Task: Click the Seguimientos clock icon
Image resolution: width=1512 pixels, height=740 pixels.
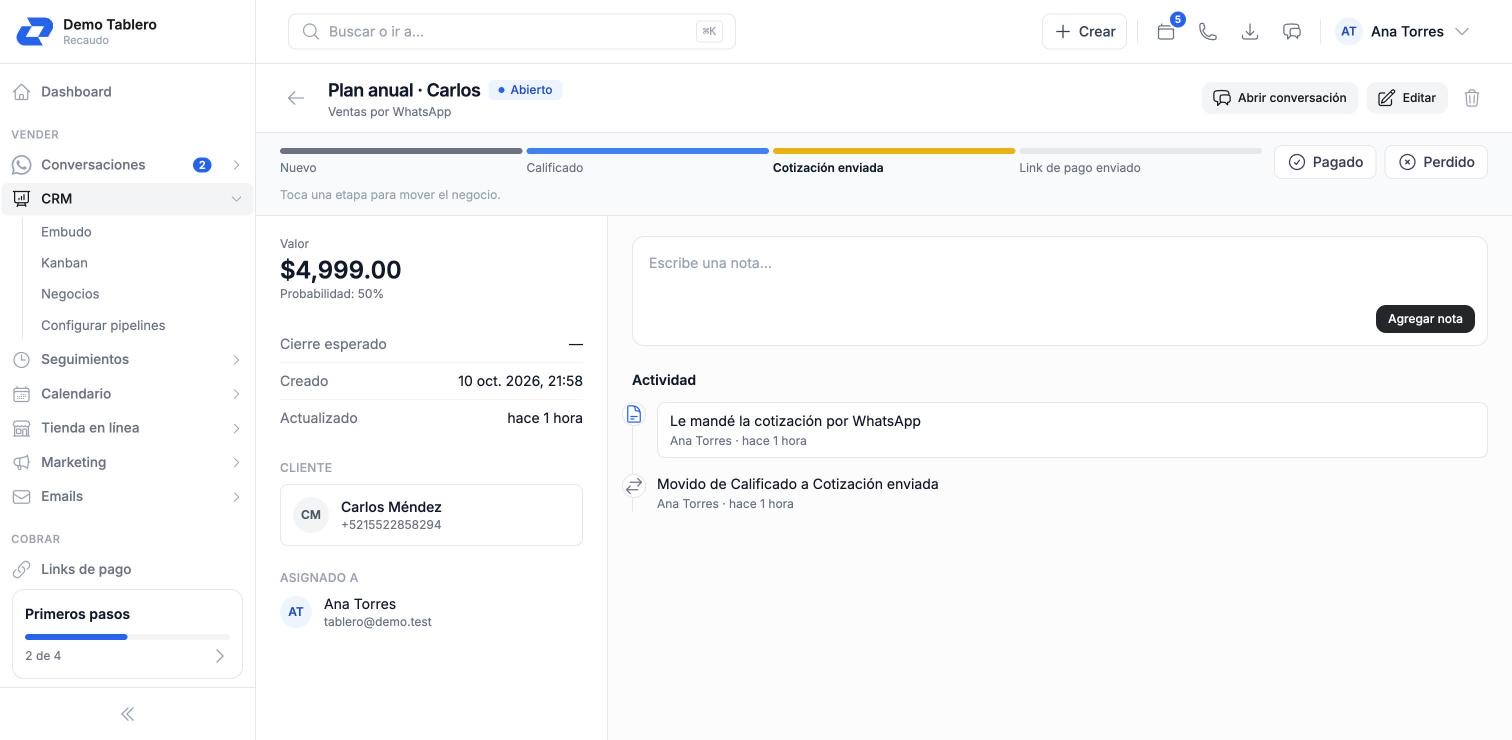Action: [21, 359]
